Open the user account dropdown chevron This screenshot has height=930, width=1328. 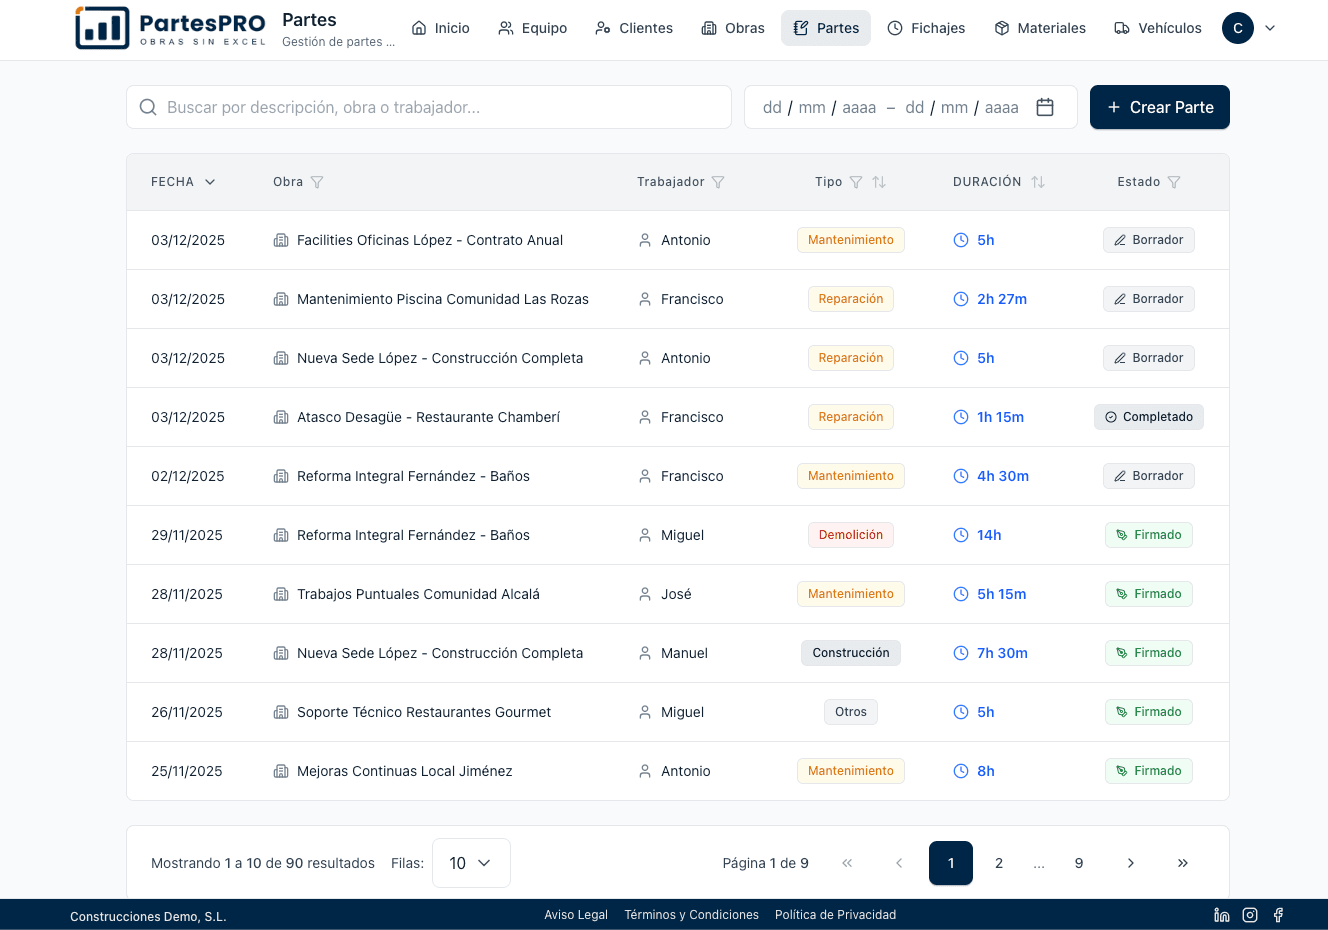1270,28
